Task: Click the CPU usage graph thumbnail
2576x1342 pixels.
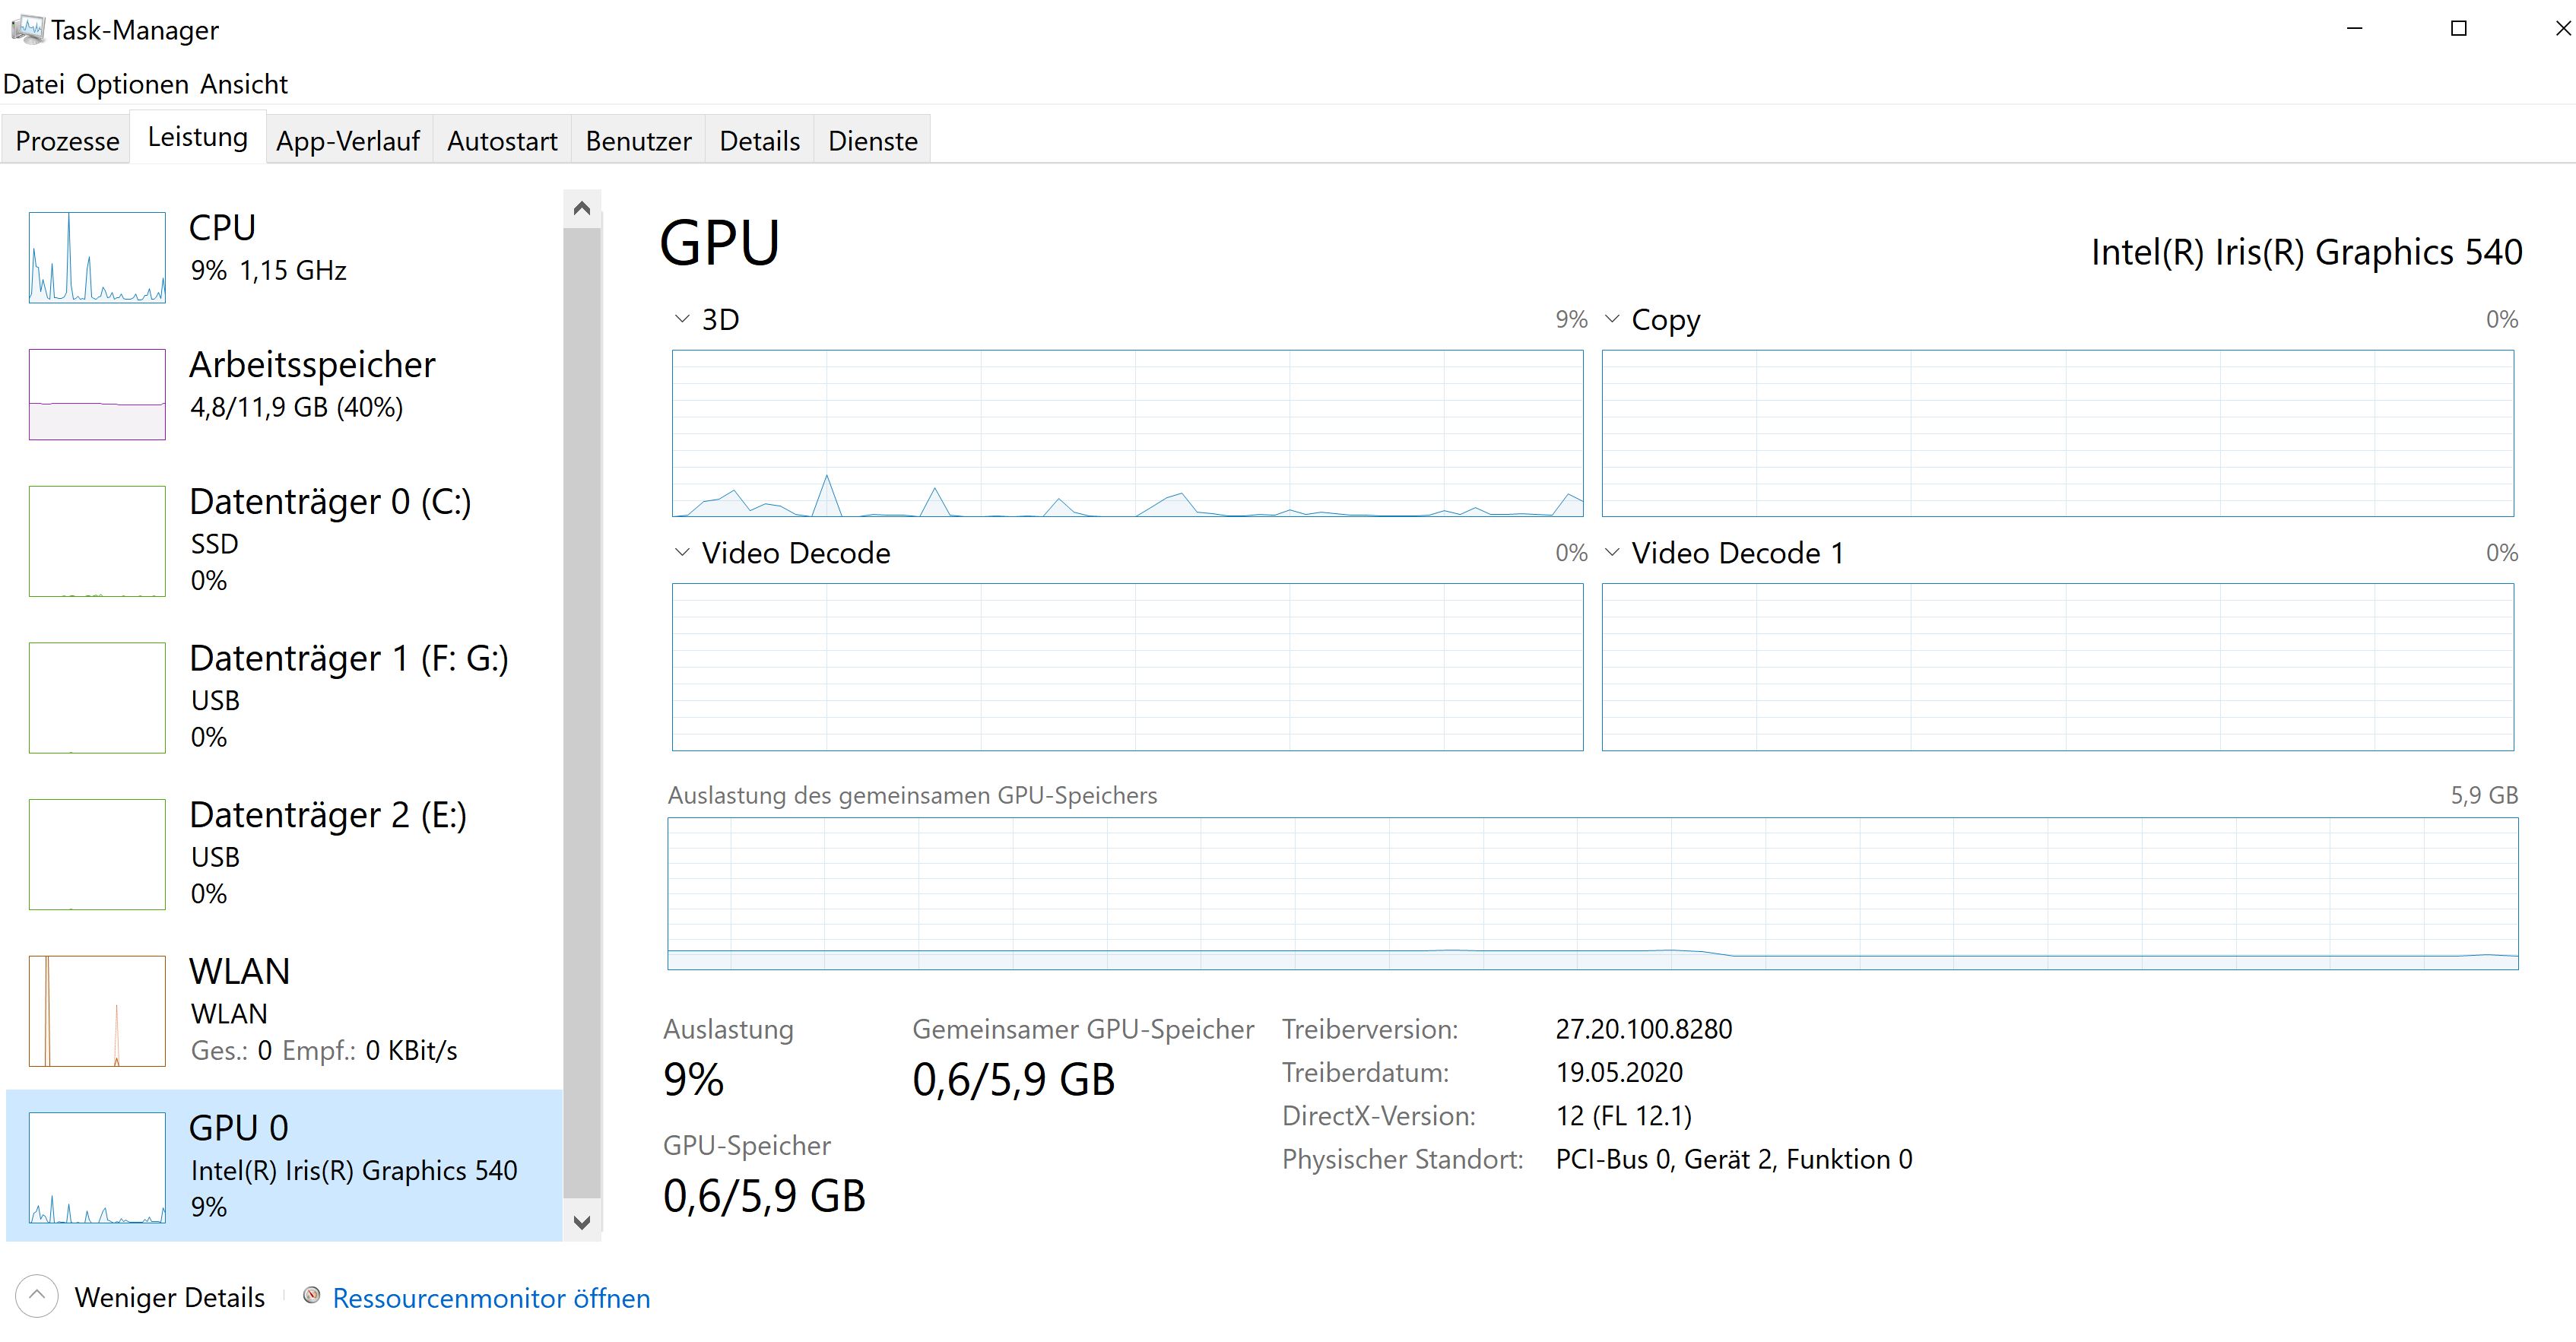Action: pos(97,257)
